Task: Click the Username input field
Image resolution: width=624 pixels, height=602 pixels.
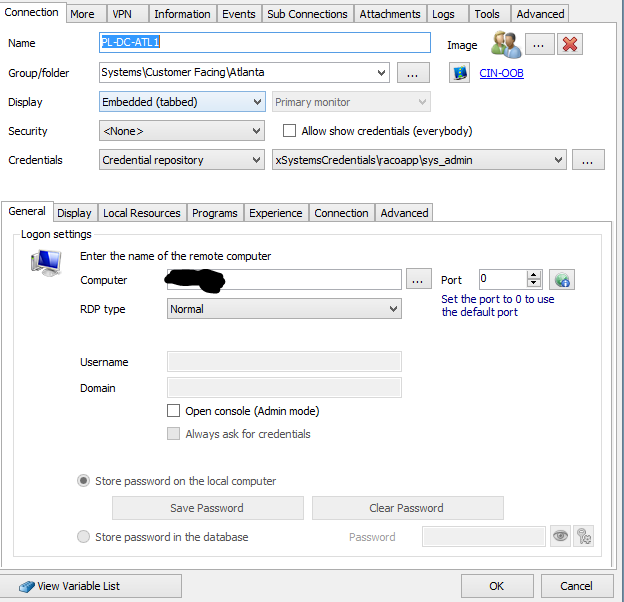Action: click(284, 362)
